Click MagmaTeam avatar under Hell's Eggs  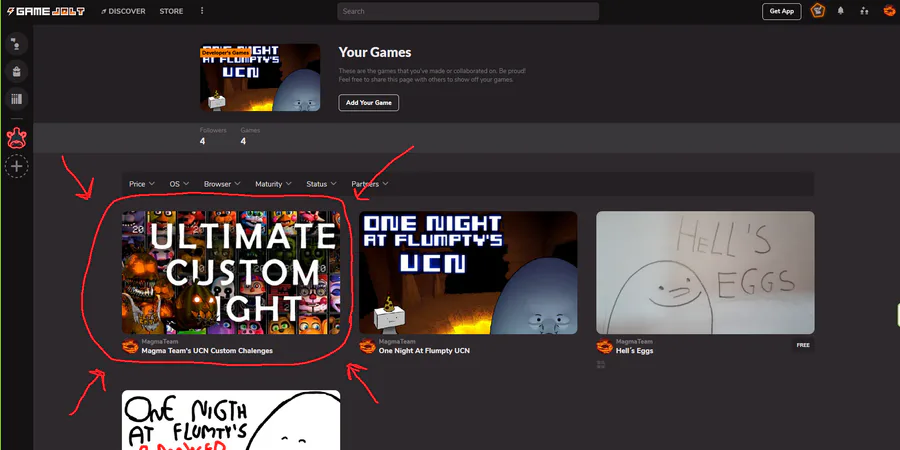point(604,346)
